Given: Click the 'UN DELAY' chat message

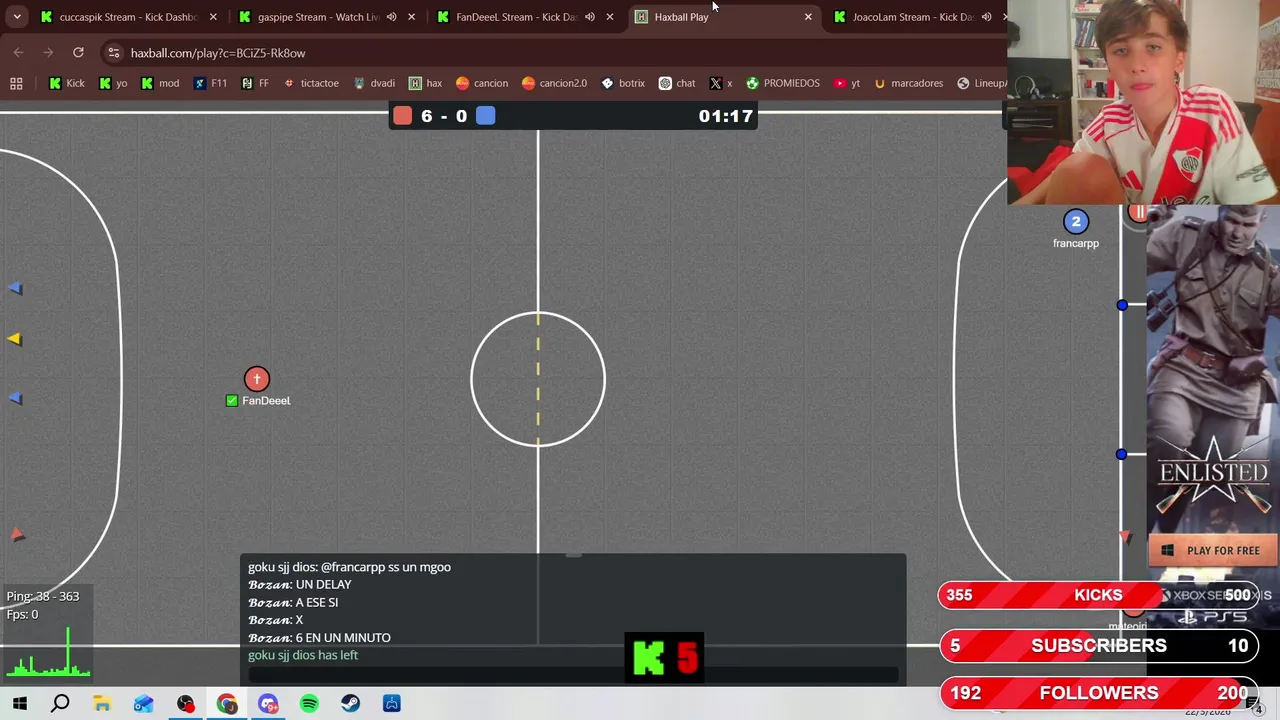Looking at the screenshot, I should (x=300, y=585).
